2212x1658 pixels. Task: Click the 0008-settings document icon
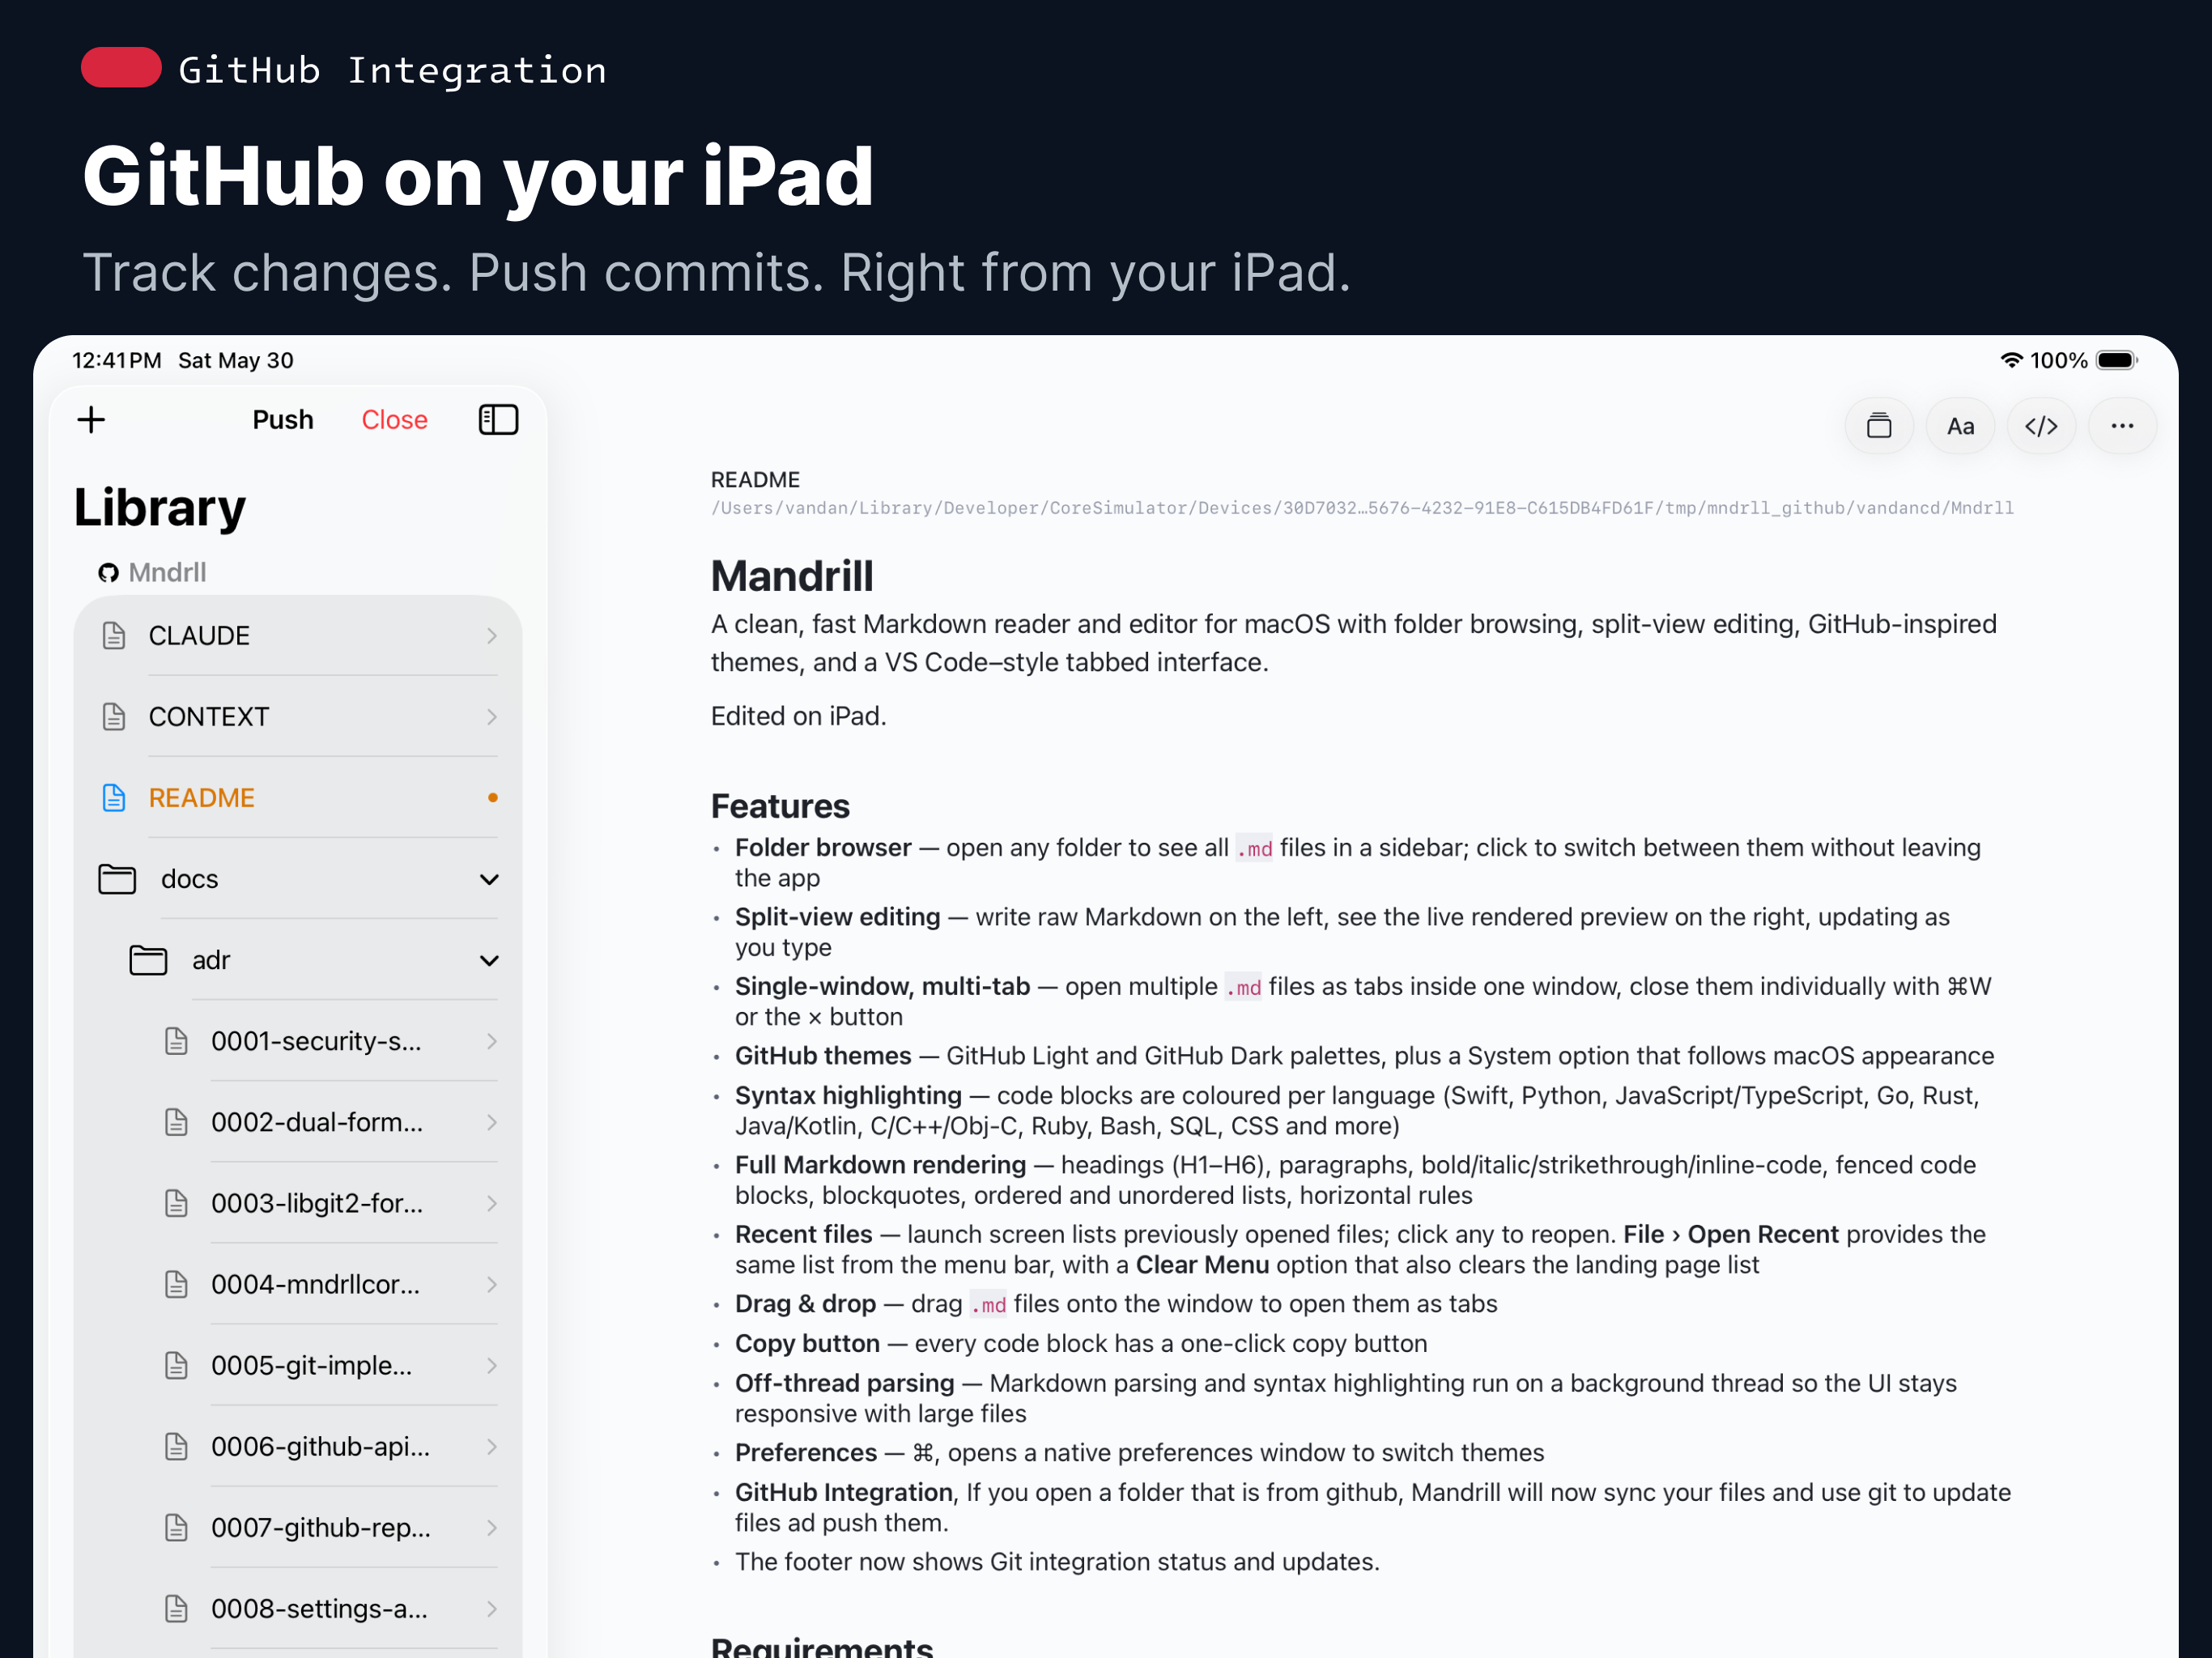coord(176,1608)
